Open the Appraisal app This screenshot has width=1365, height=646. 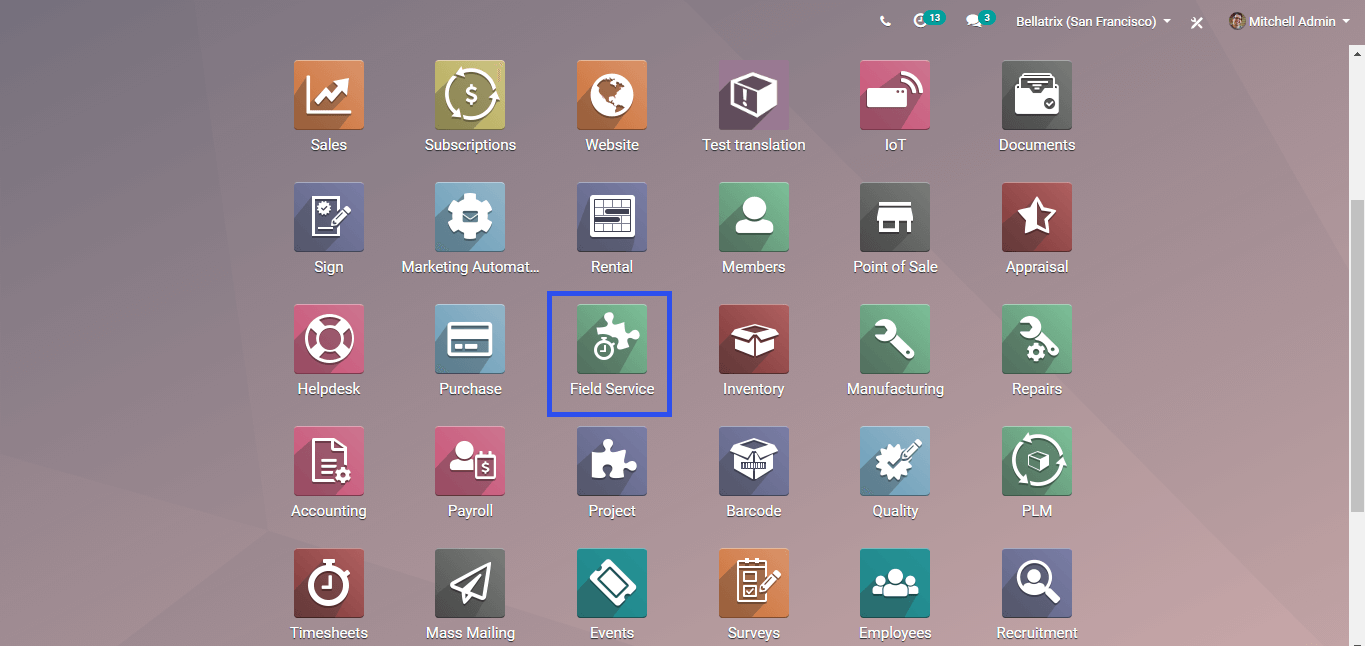coord(1037,217)
